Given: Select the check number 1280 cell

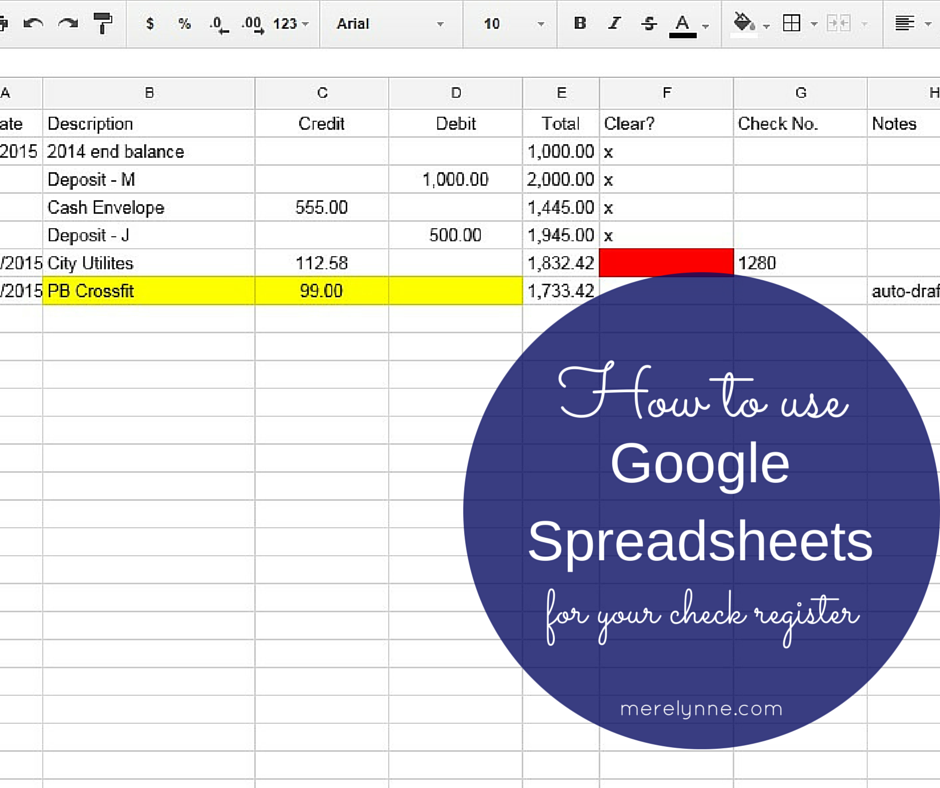Looking at the screenshot, I should click(800, 263).
